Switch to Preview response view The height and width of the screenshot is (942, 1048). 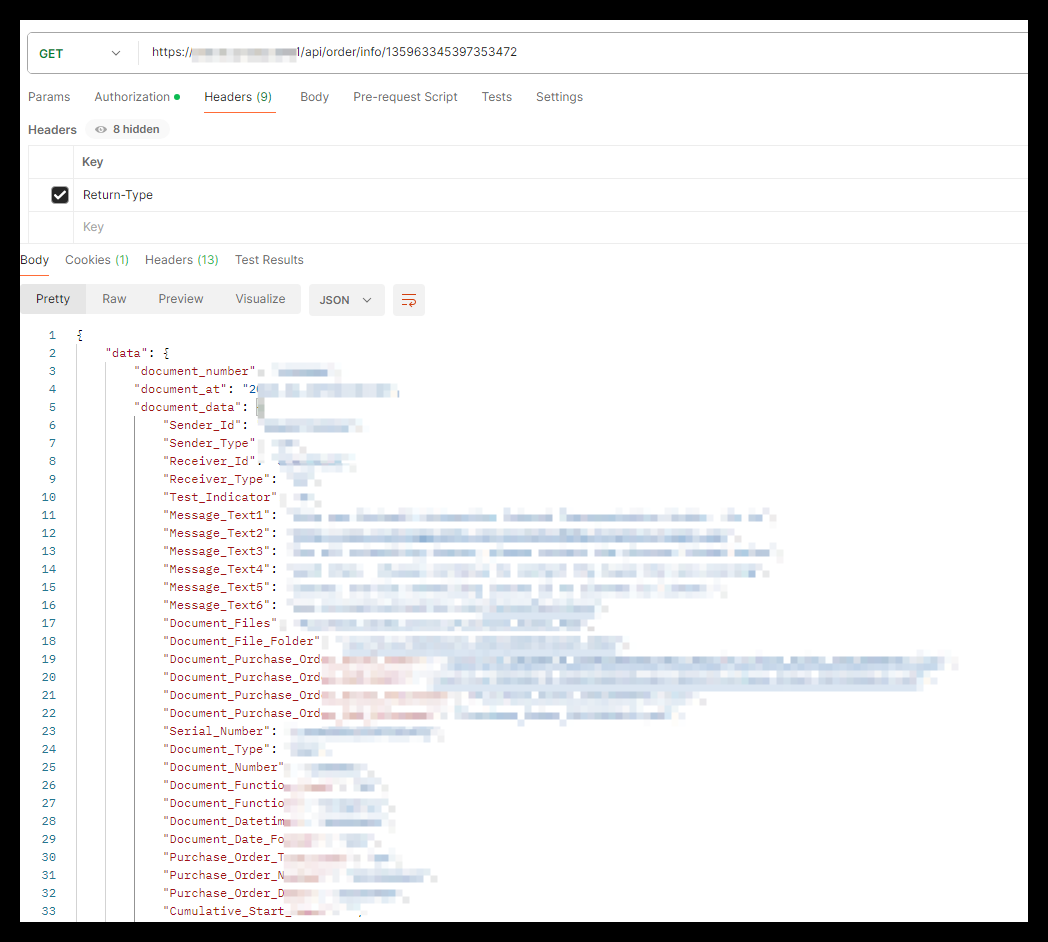(x=181, y=299)
